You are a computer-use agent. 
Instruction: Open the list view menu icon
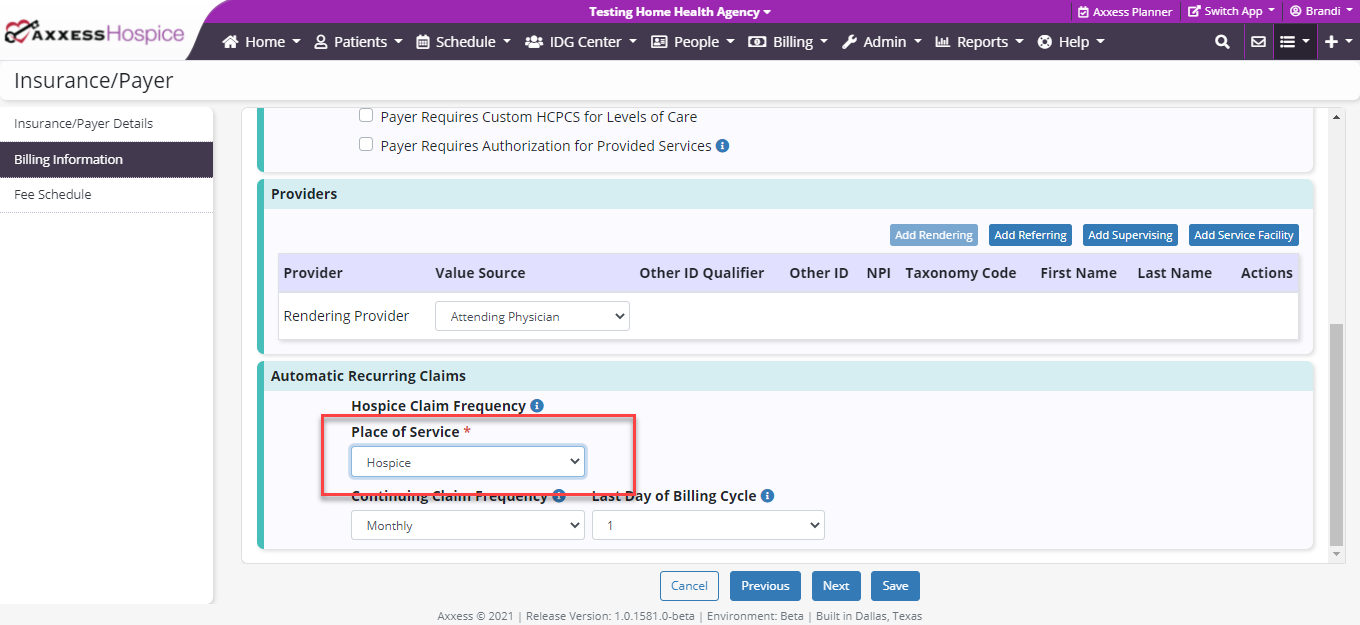coord(1293,42)
